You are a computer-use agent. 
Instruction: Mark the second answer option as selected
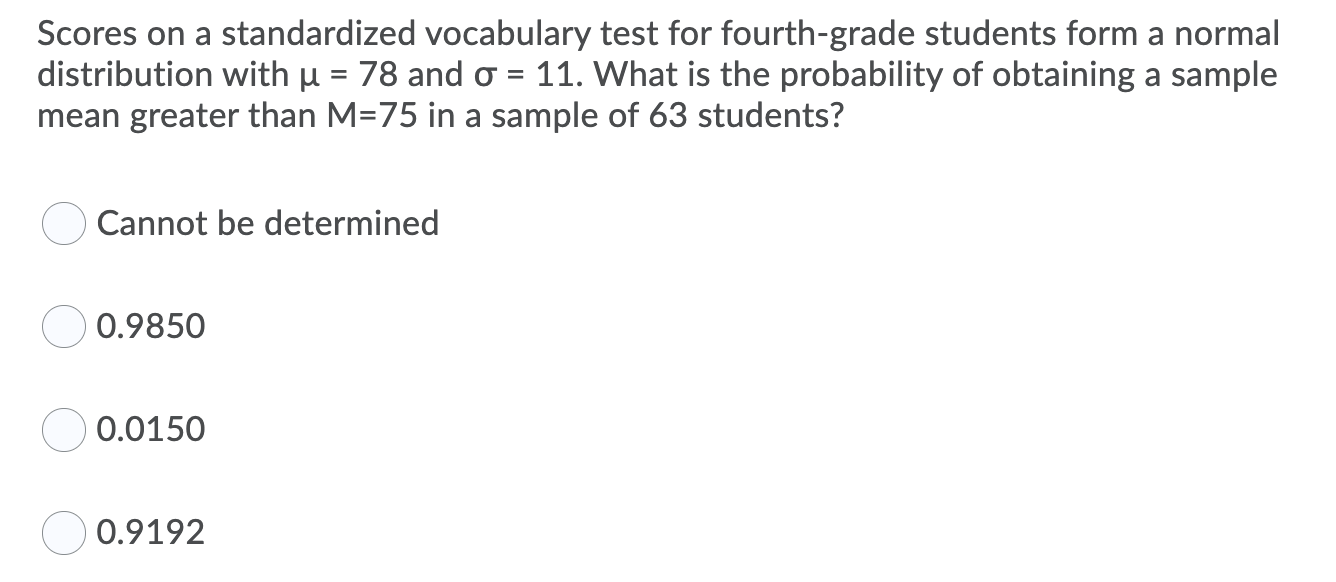[64, 326]
